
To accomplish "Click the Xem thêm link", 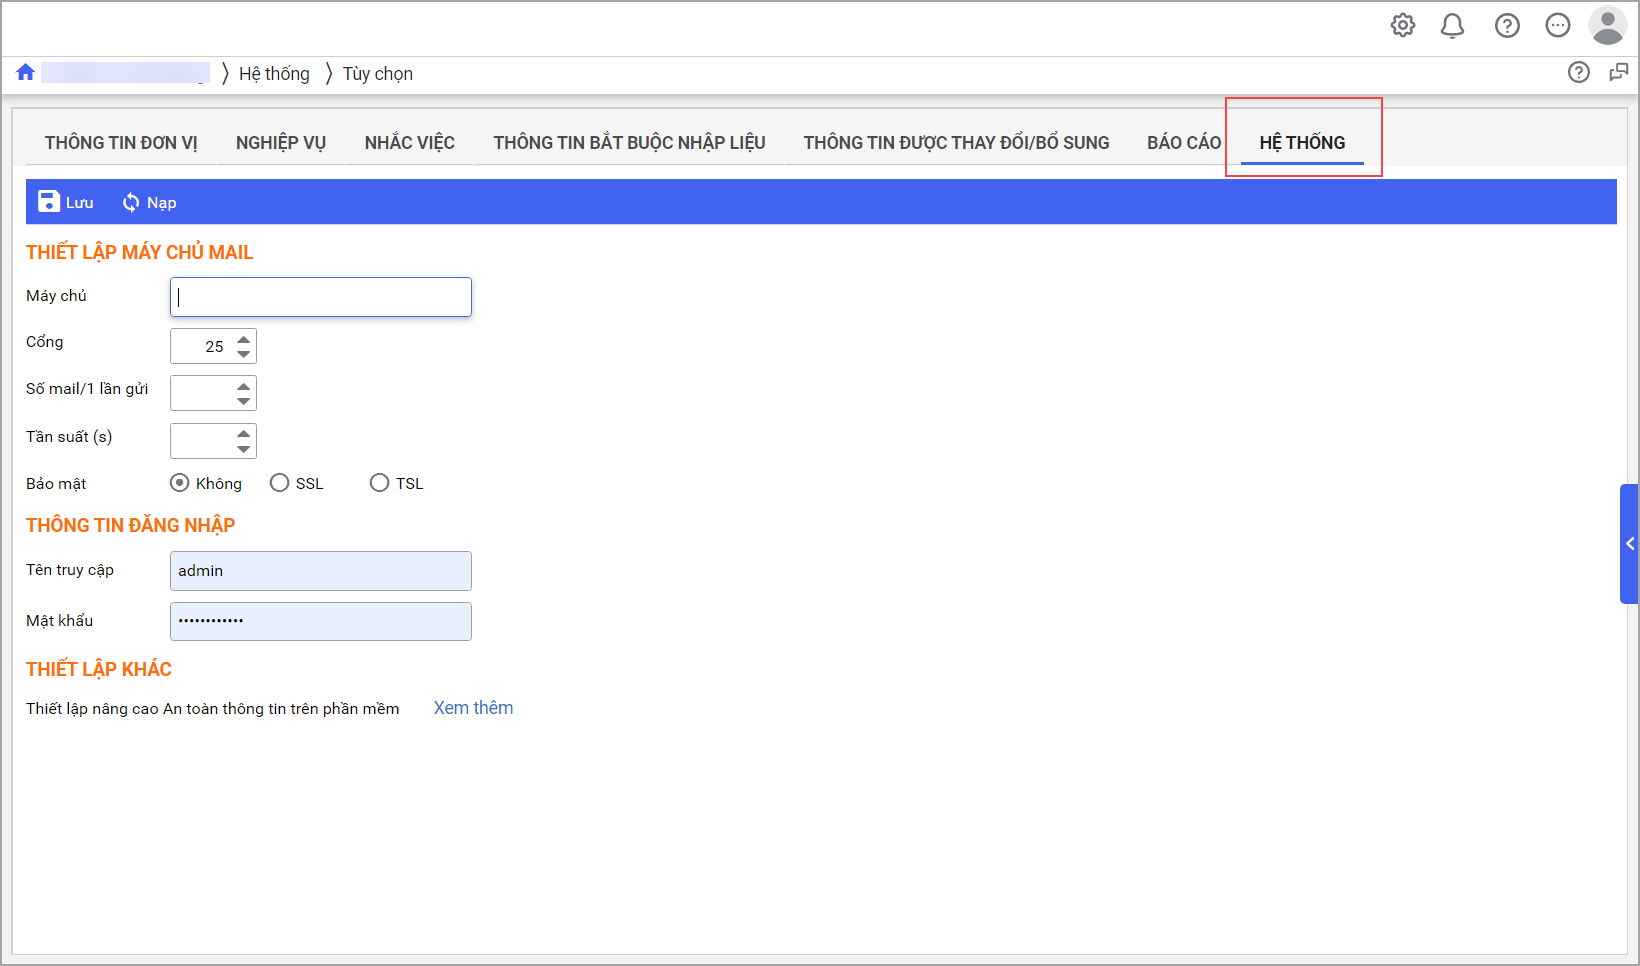I will [x=473, y=708].
